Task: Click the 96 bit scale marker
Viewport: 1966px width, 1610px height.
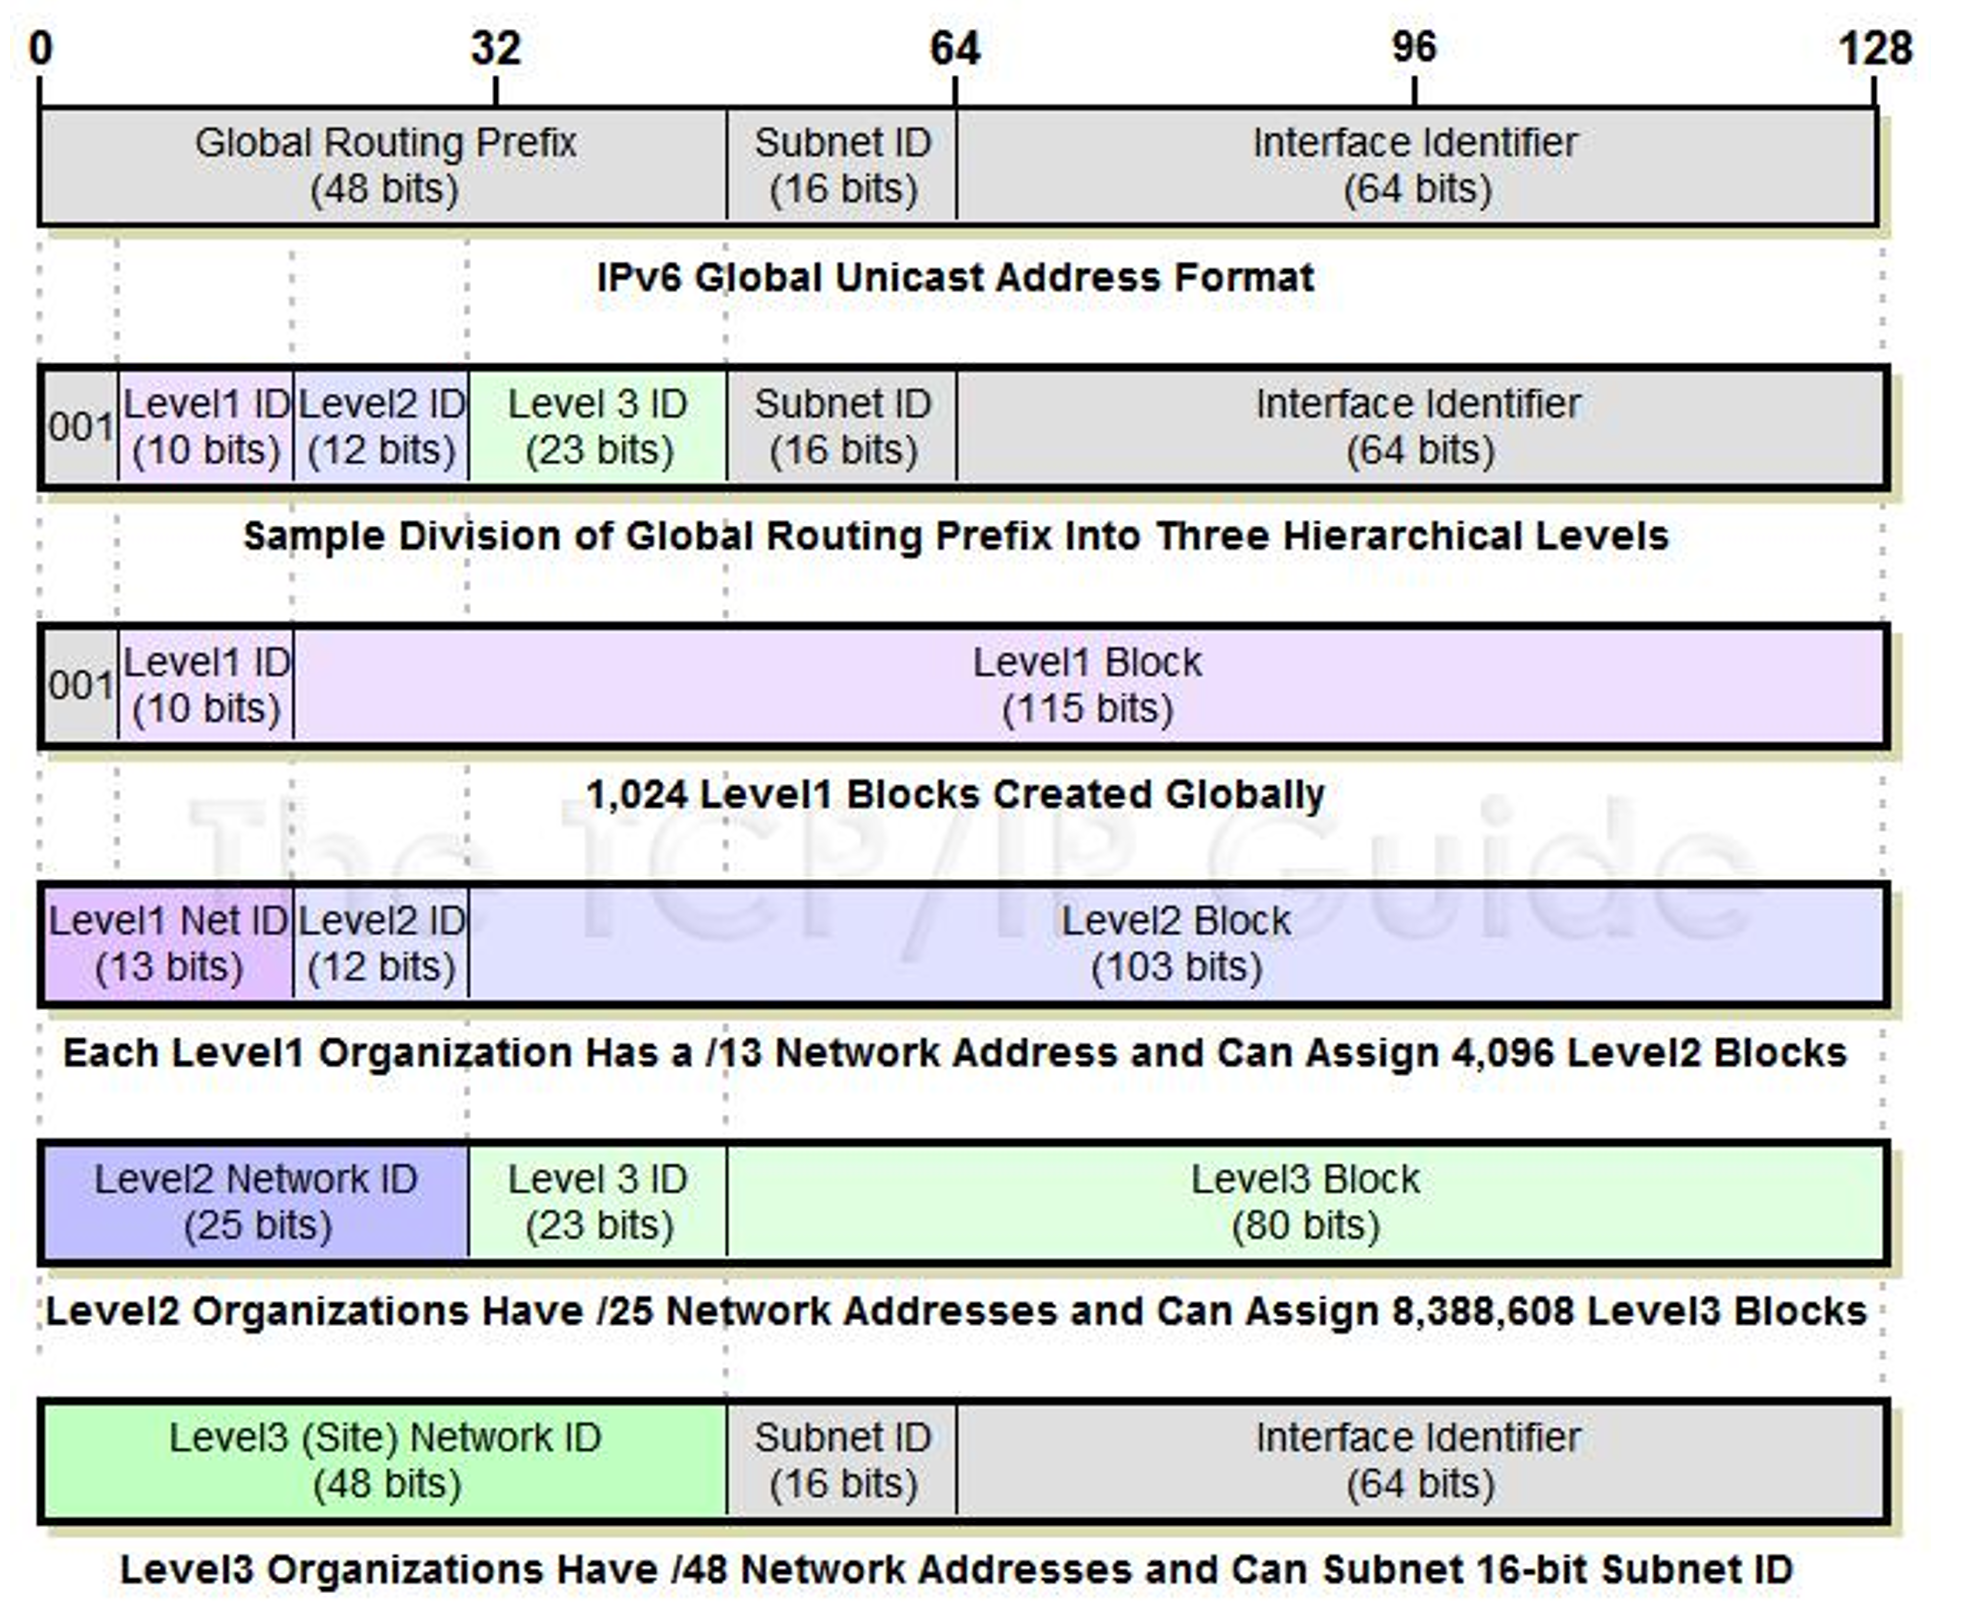Action: tap(1414, 48)
